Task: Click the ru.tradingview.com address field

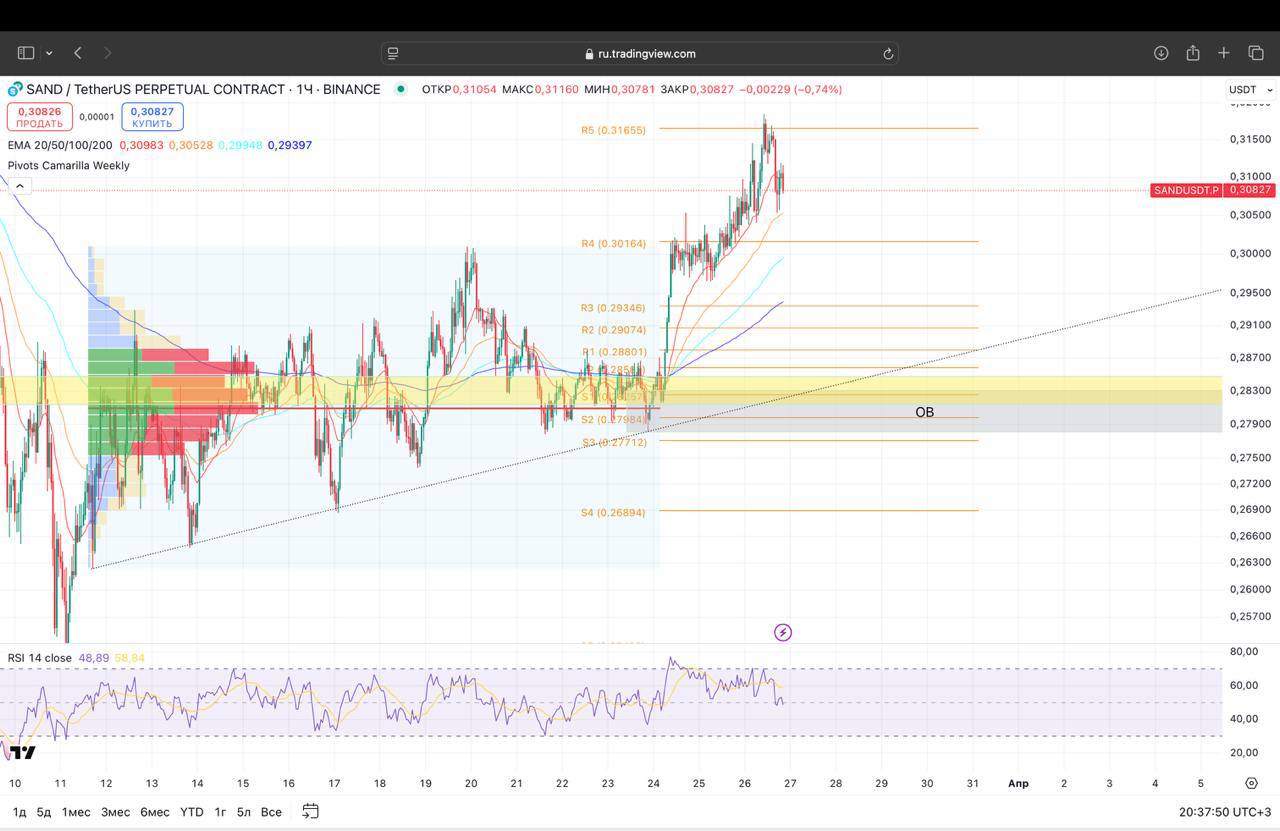Action: point(640,53)
